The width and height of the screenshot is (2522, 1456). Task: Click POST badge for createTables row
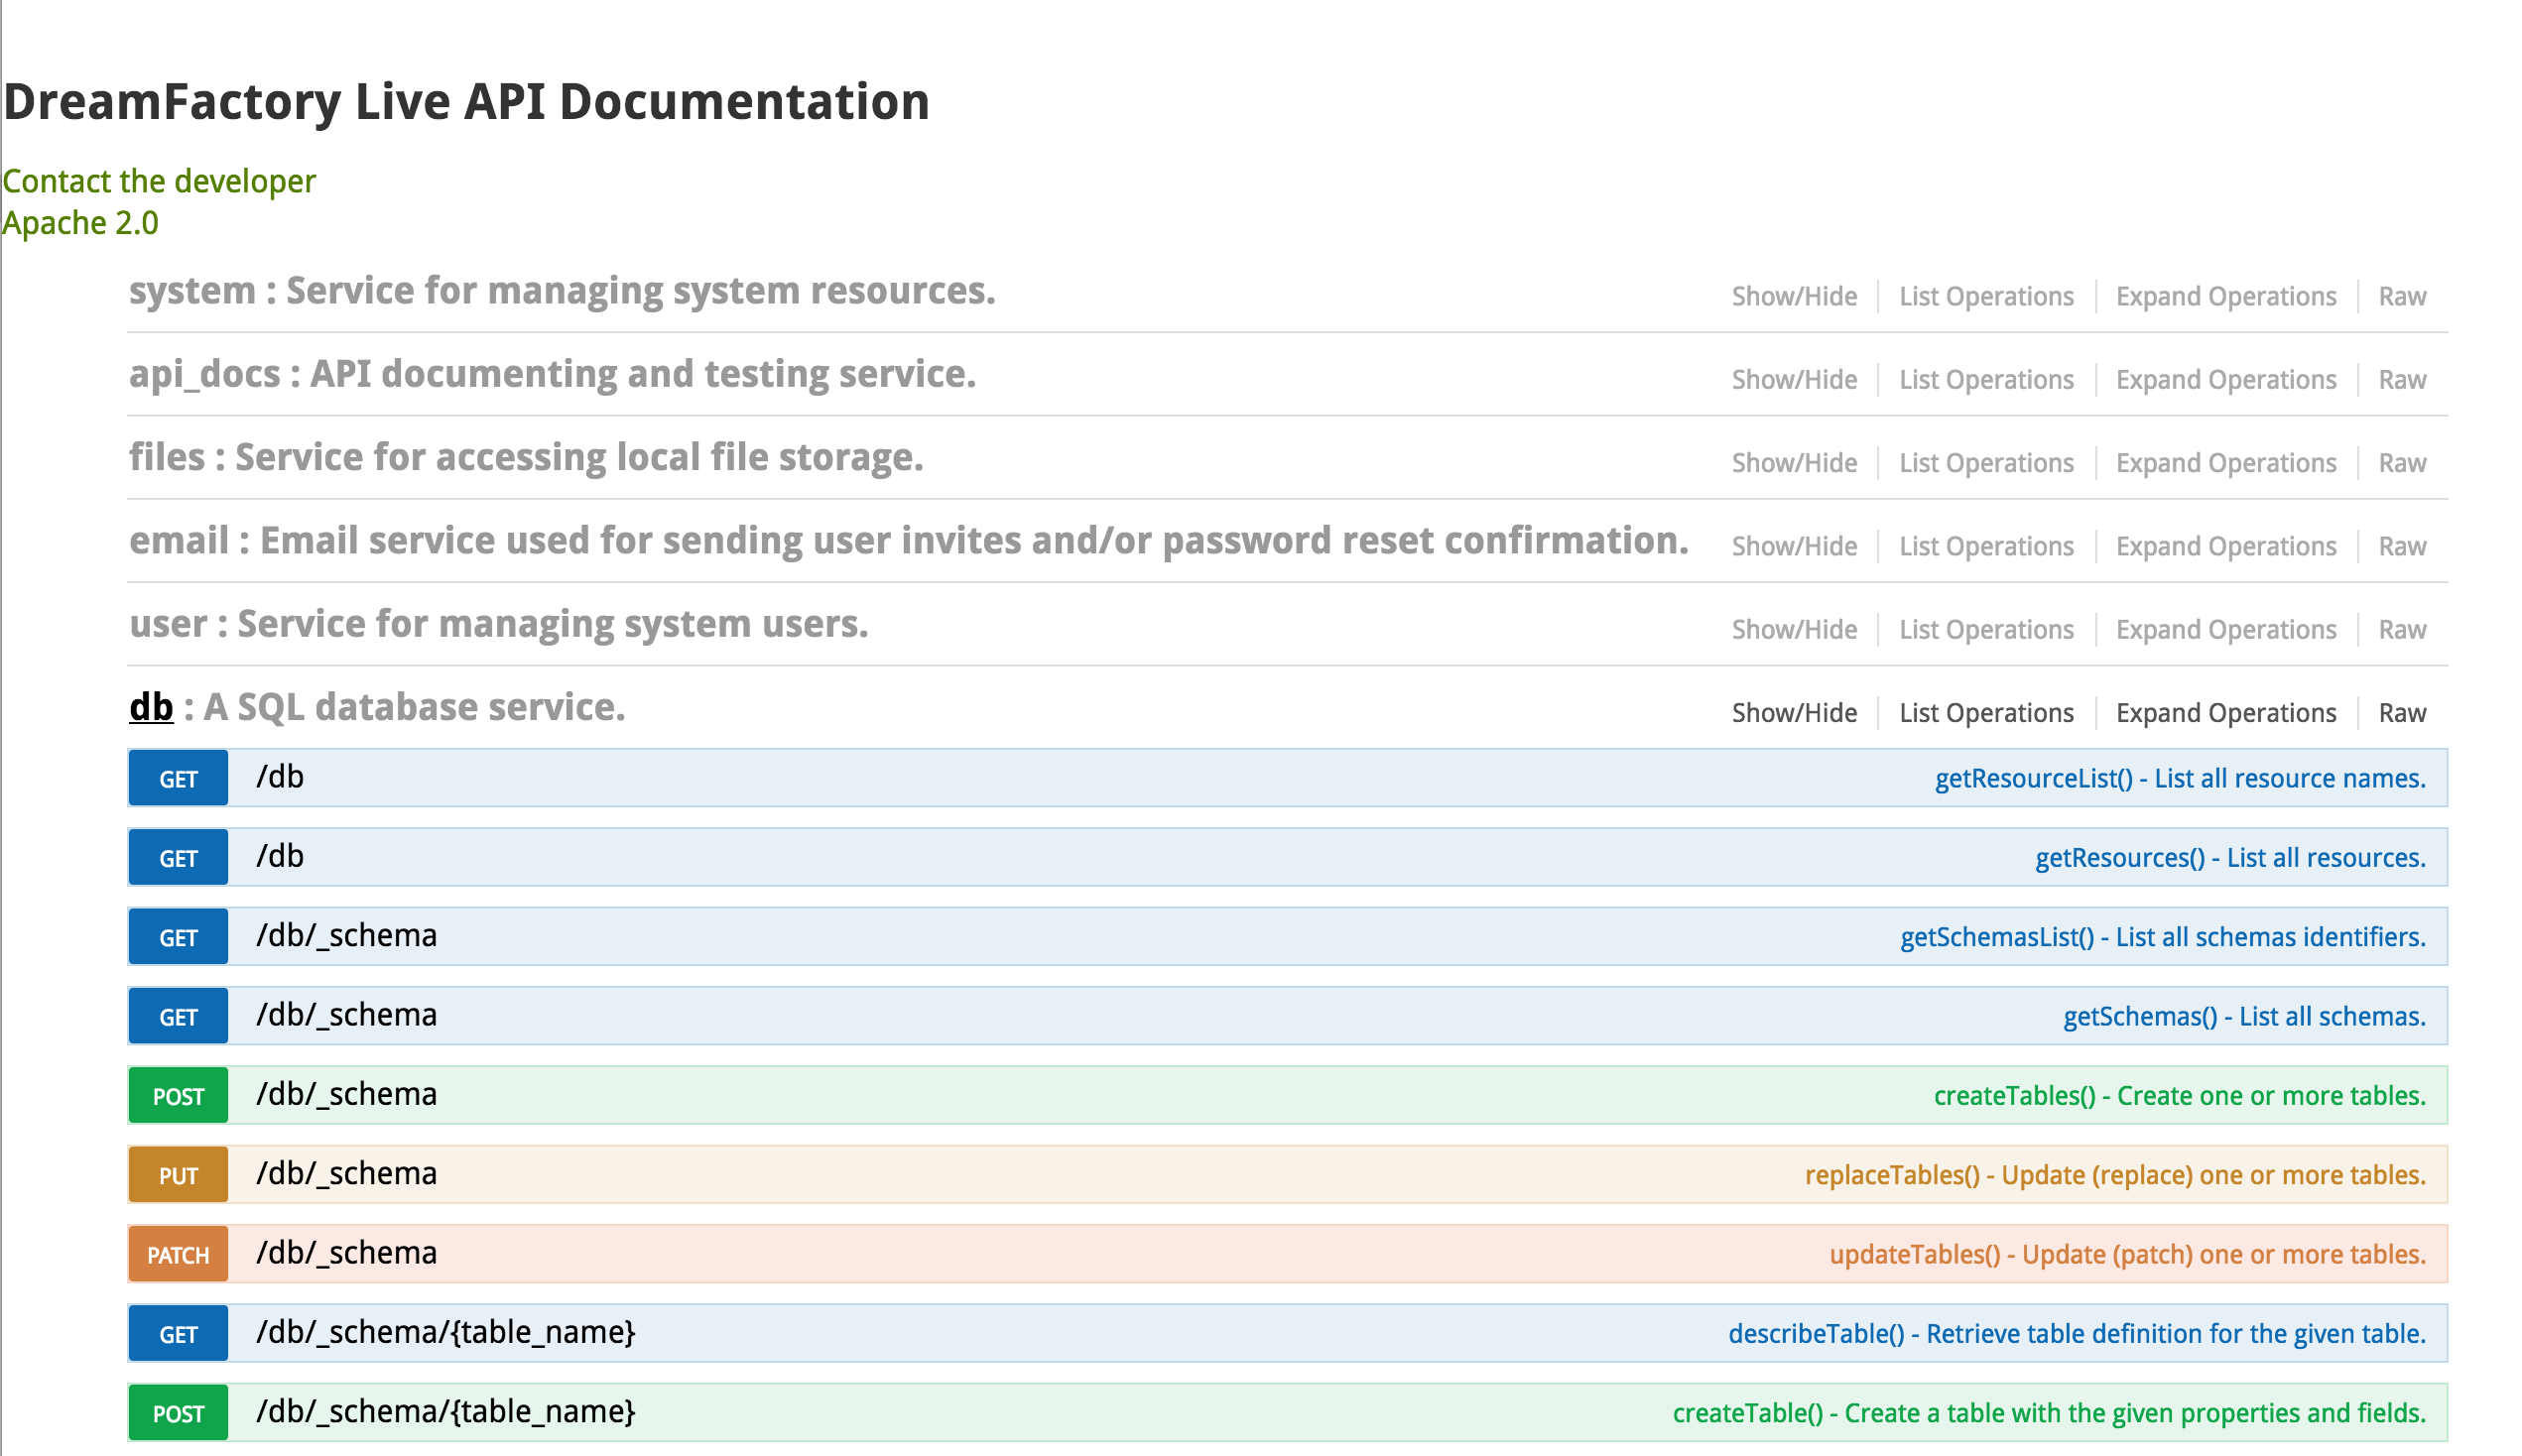click(x=178, y=1095)
